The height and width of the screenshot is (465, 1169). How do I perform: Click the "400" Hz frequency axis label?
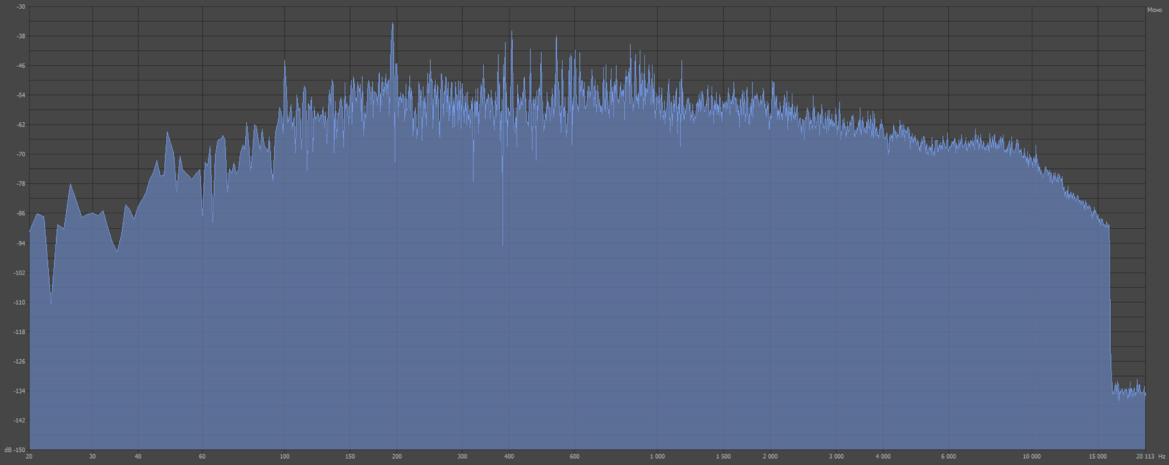point(509,455)
